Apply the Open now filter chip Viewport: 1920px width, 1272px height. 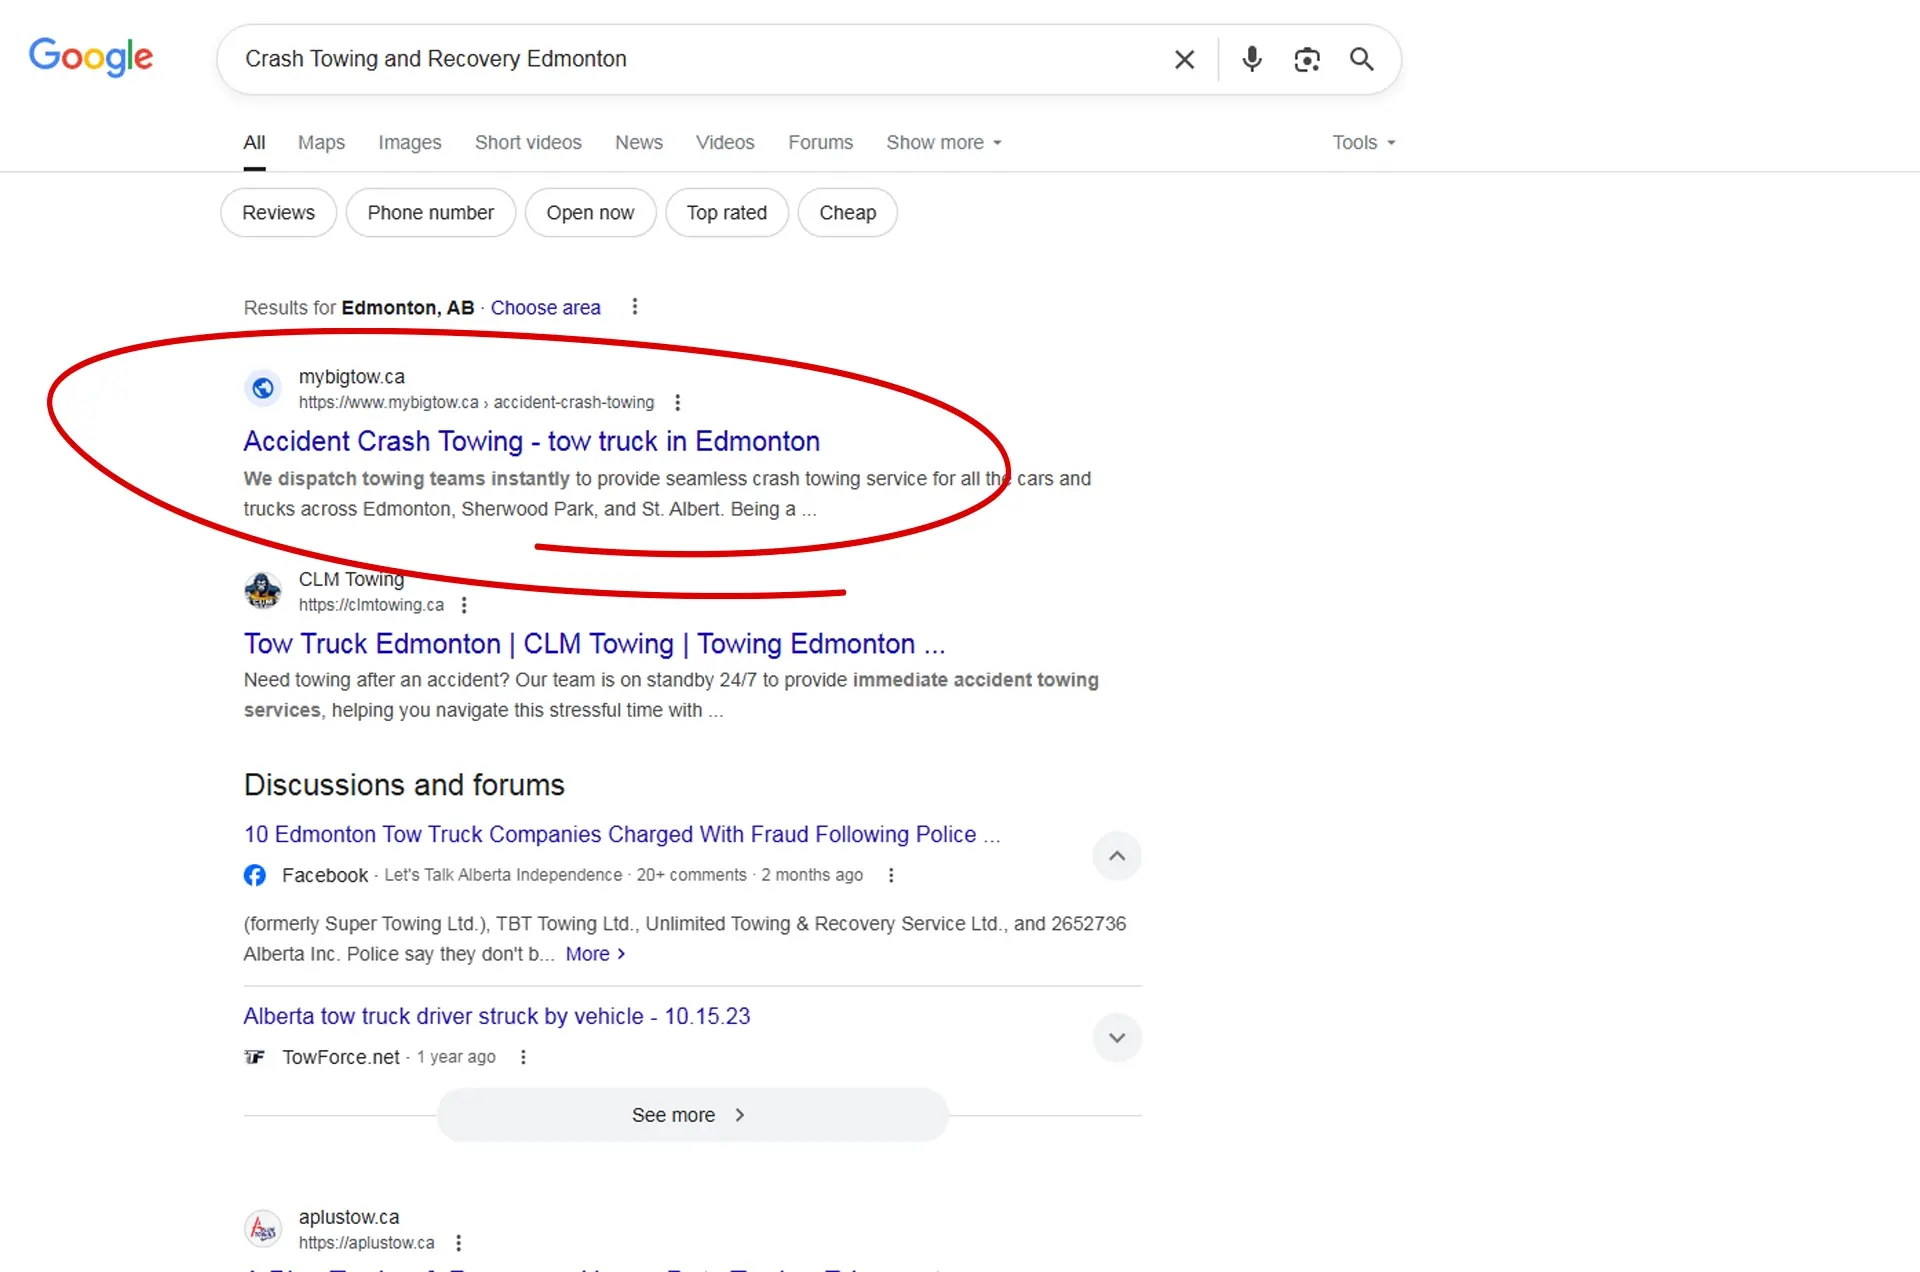[590, 212]
